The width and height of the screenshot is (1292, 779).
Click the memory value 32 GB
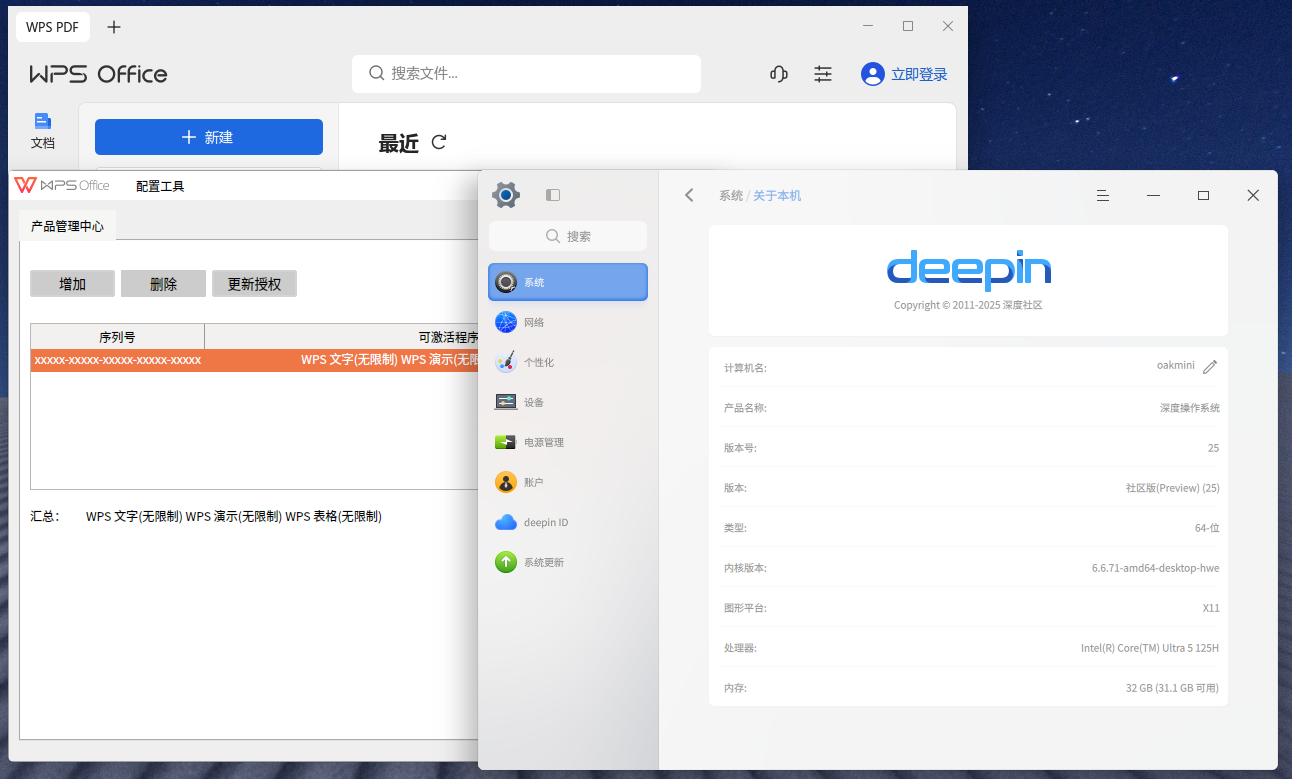coord(1172,688)
